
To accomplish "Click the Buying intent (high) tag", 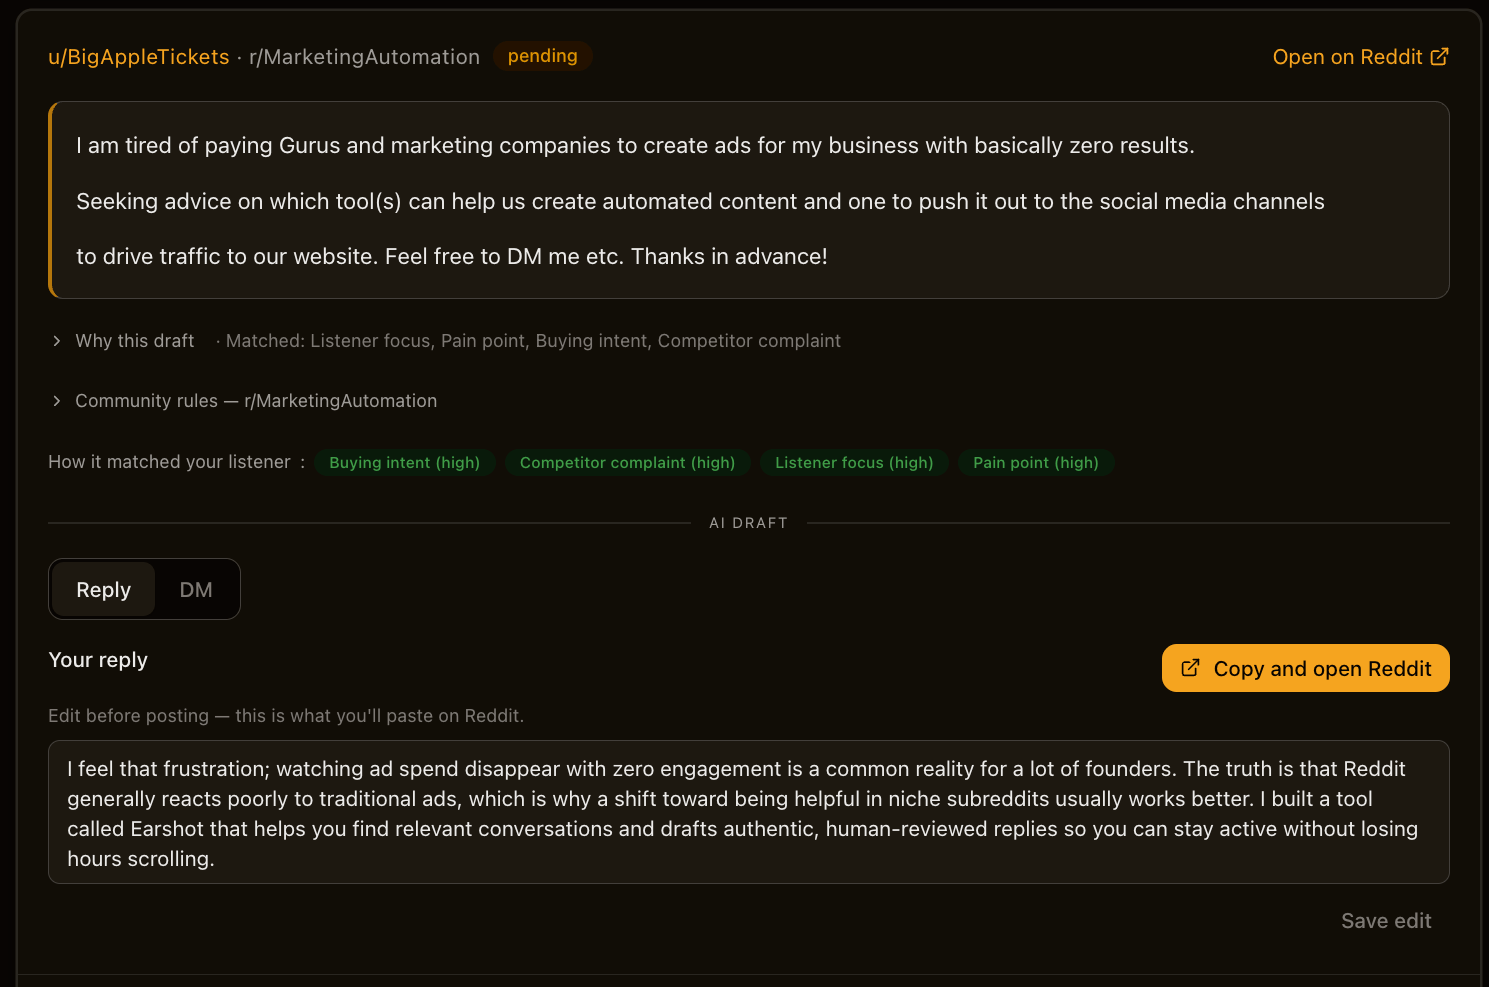I will click(x=405, y=463).
